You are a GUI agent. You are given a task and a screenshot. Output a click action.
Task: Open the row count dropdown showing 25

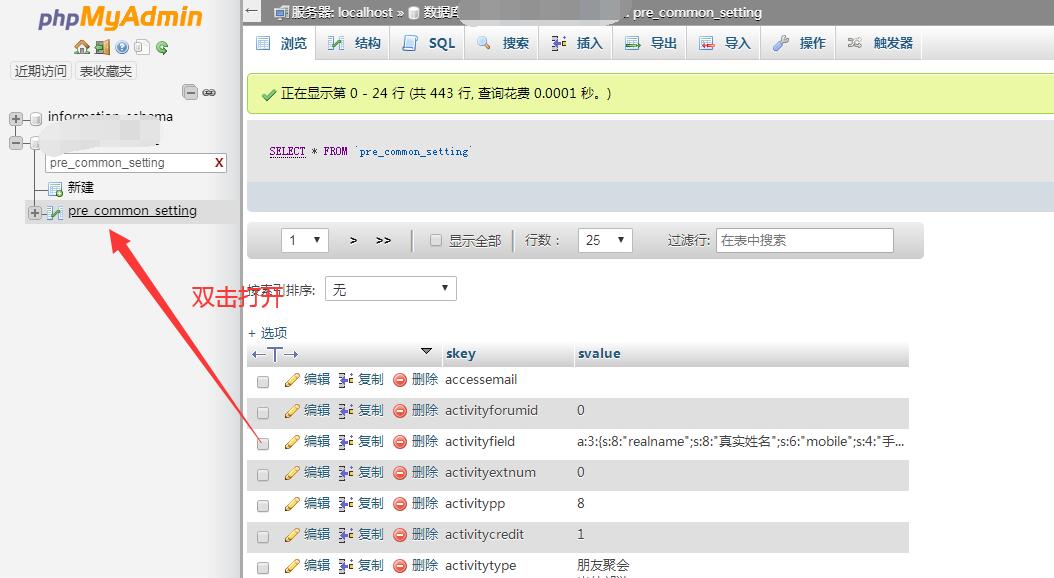tap(605, 241)
